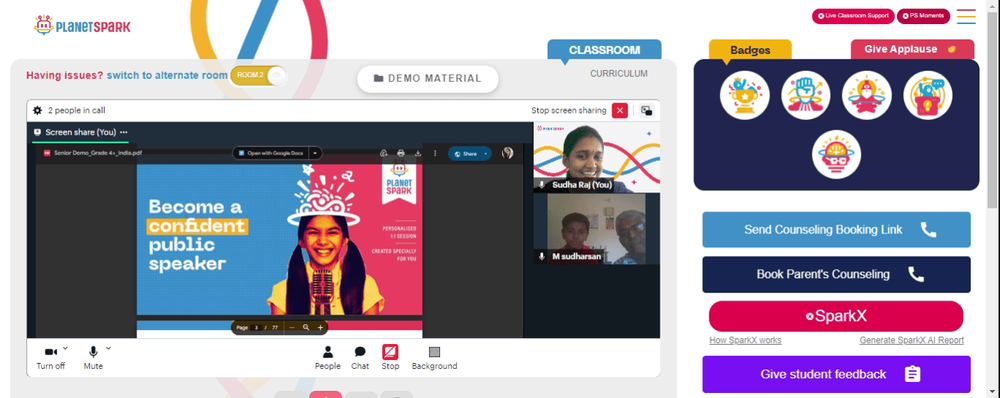Viewport: 1000px width, 398px height.
Task: Click add to Drive icon in PDF viewer
Action: (383, 153)
